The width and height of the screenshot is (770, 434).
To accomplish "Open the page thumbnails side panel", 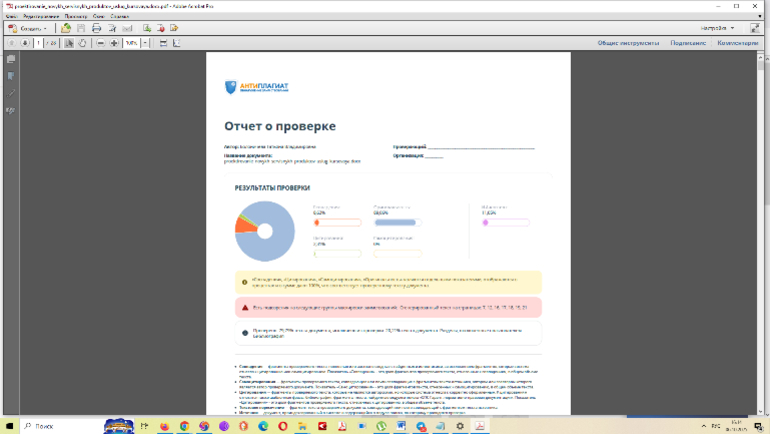I will 11,60.
